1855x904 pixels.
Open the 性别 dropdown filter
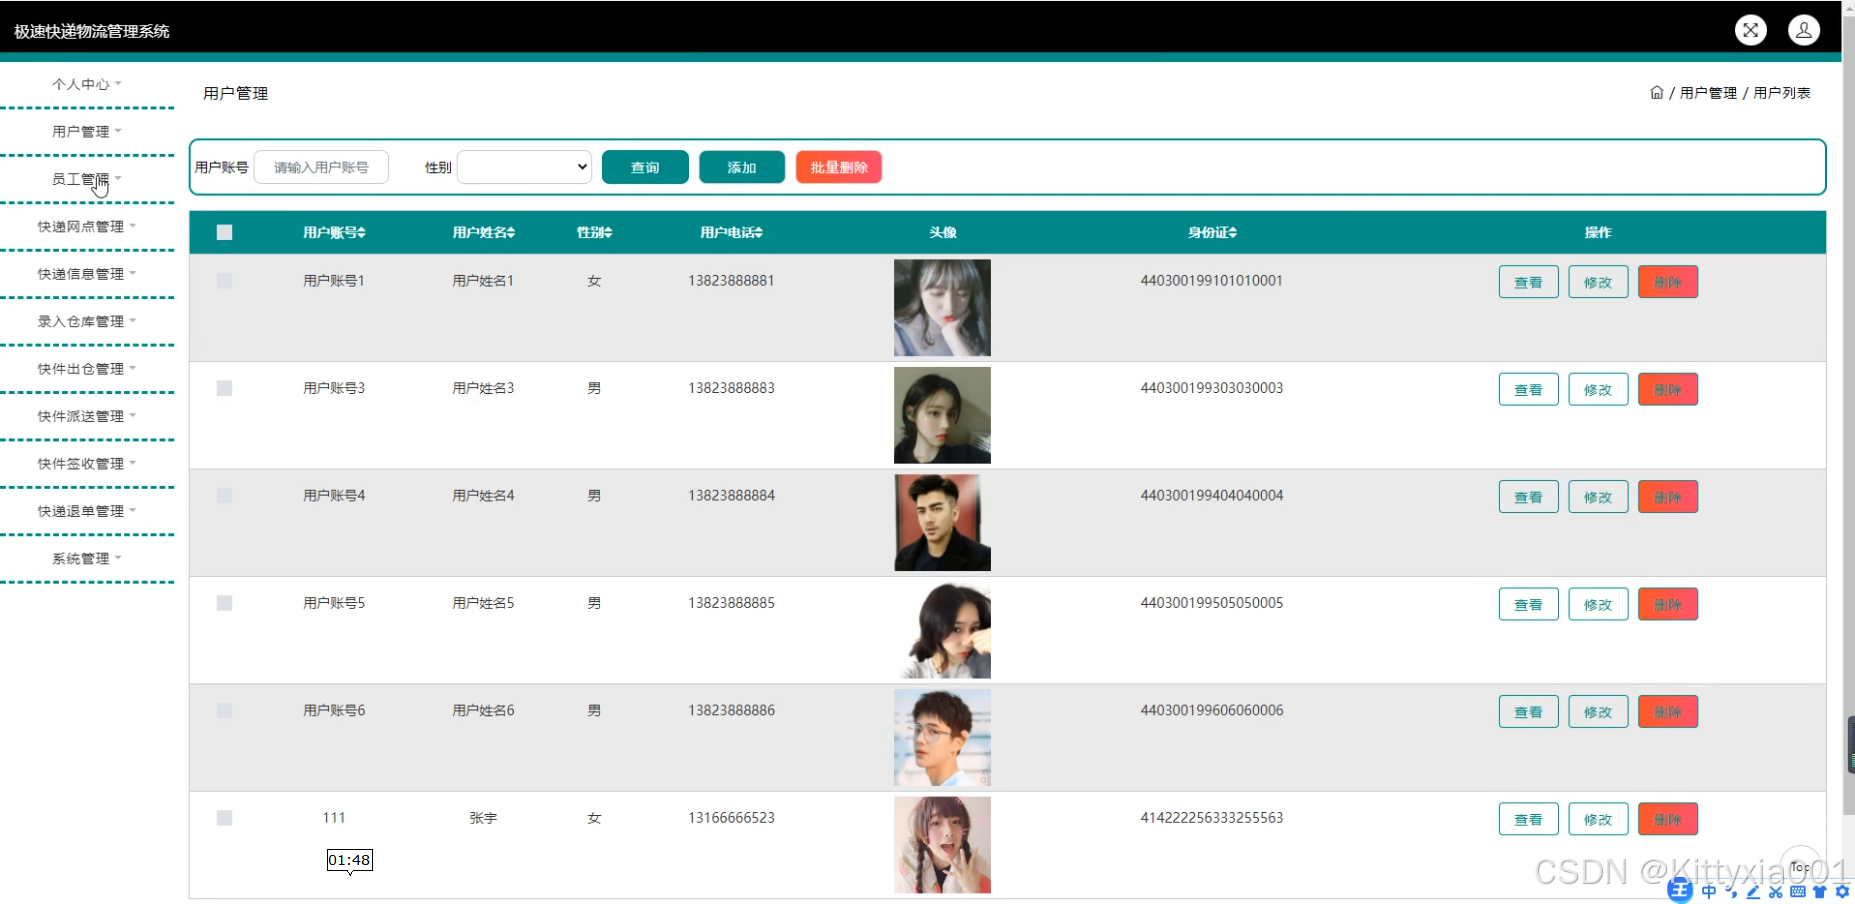[524, 167]
